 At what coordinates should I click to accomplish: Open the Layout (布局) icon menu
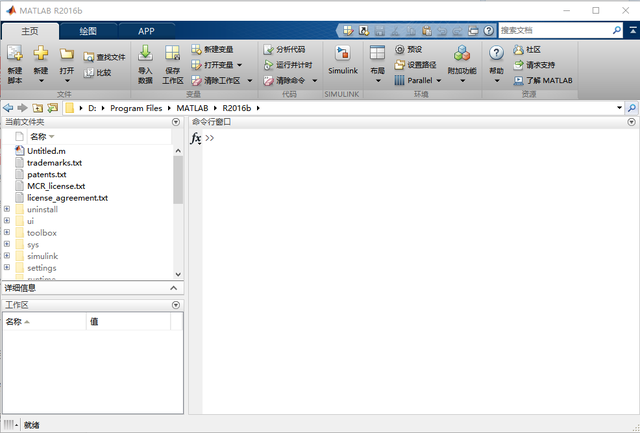377,53
